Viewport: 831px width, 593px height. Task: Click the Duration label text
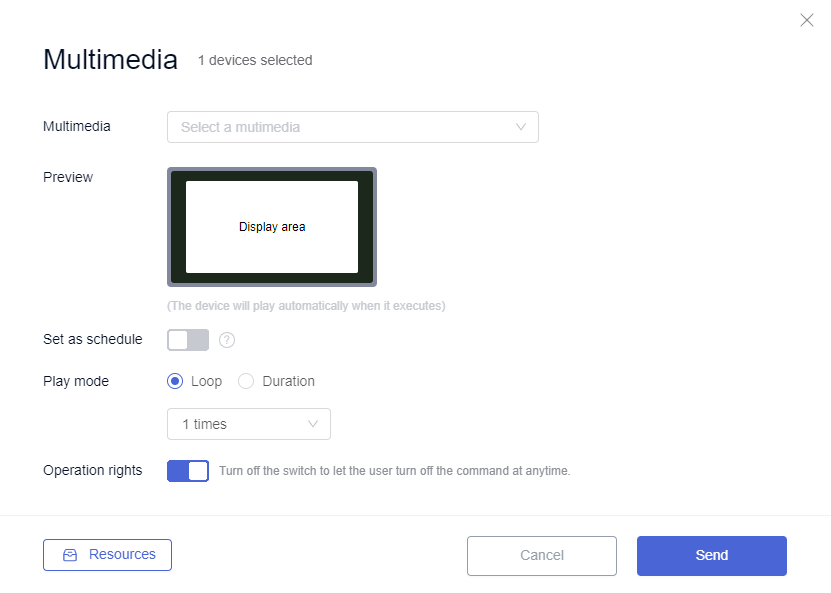tap(288, 381)
